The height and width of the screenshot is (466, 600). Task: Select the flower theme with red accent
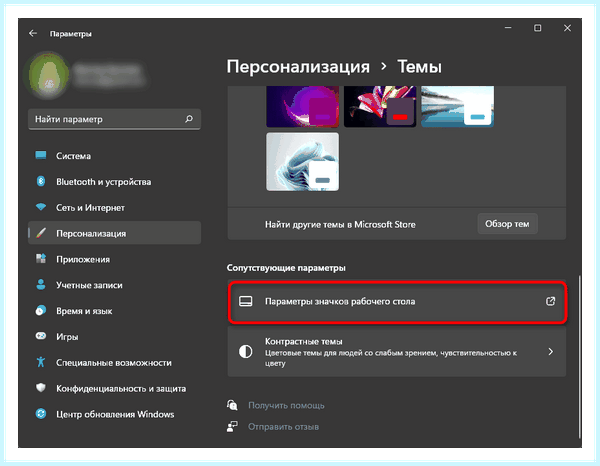380,106
